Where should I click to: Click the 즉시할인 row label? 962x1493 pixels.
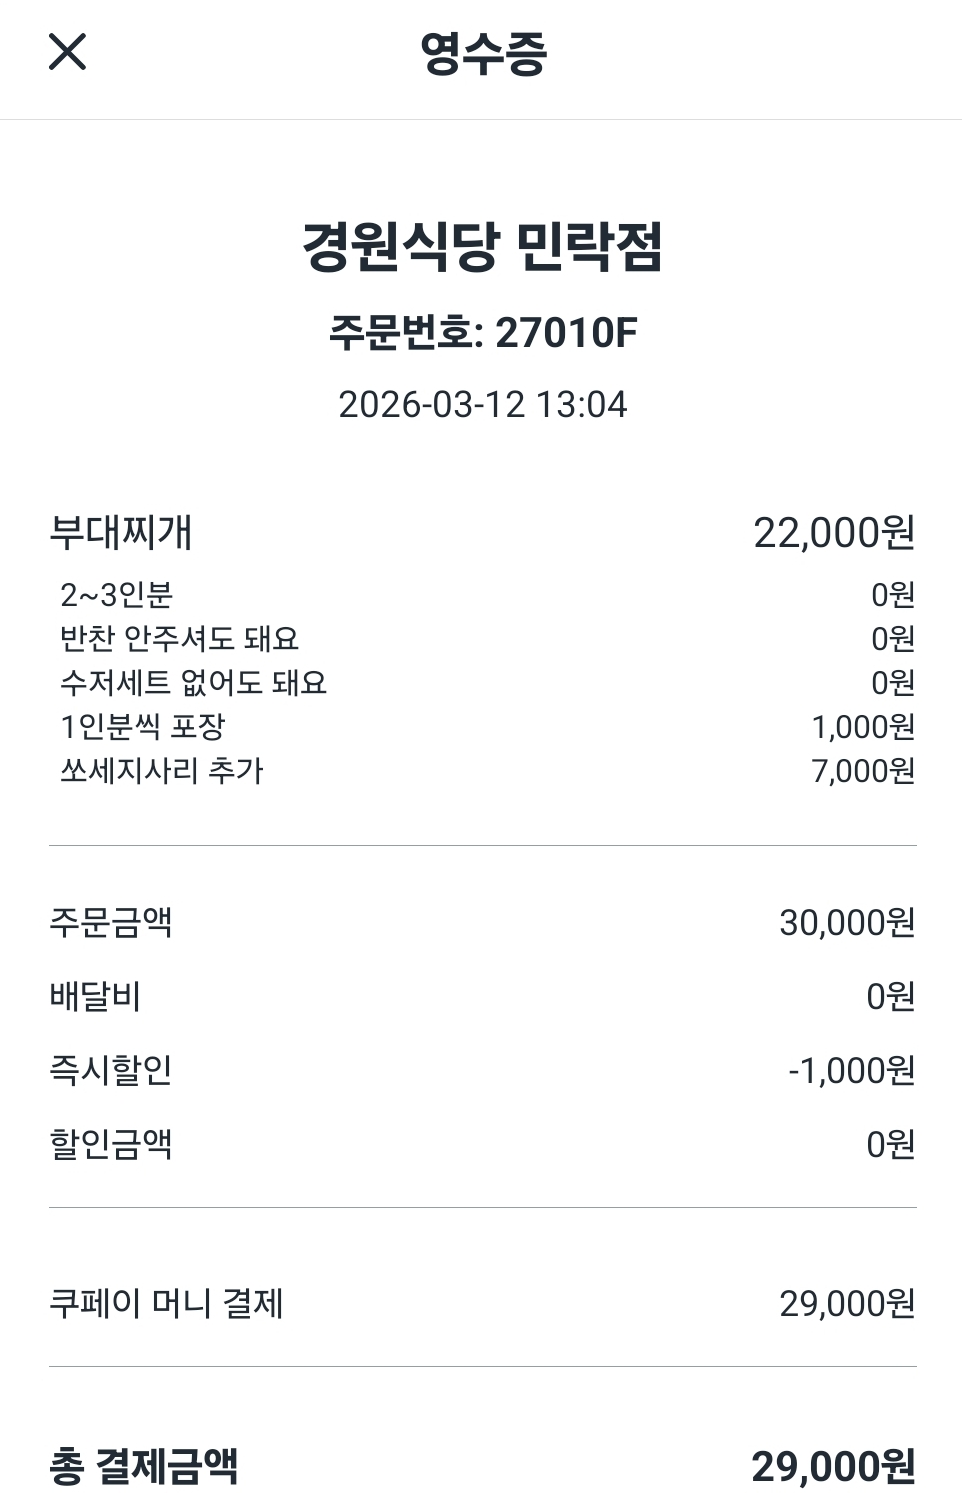[111, 1071]
